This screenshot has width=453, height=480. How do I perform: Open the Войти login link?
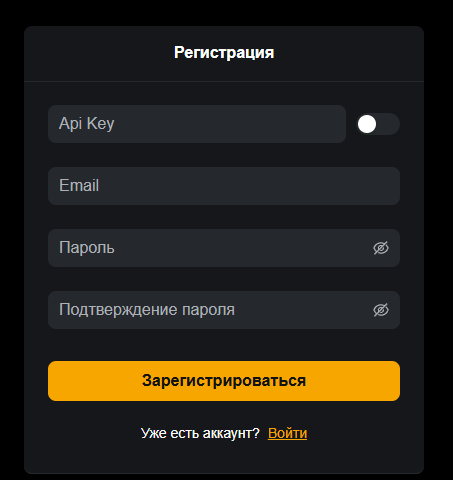287,433
